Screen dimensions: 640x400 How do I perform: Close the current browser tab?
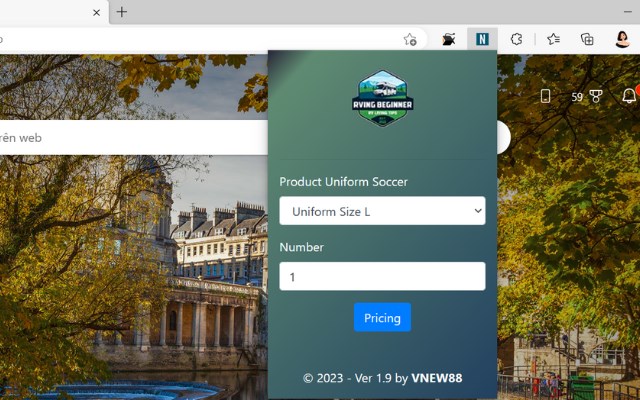point(96,13)
